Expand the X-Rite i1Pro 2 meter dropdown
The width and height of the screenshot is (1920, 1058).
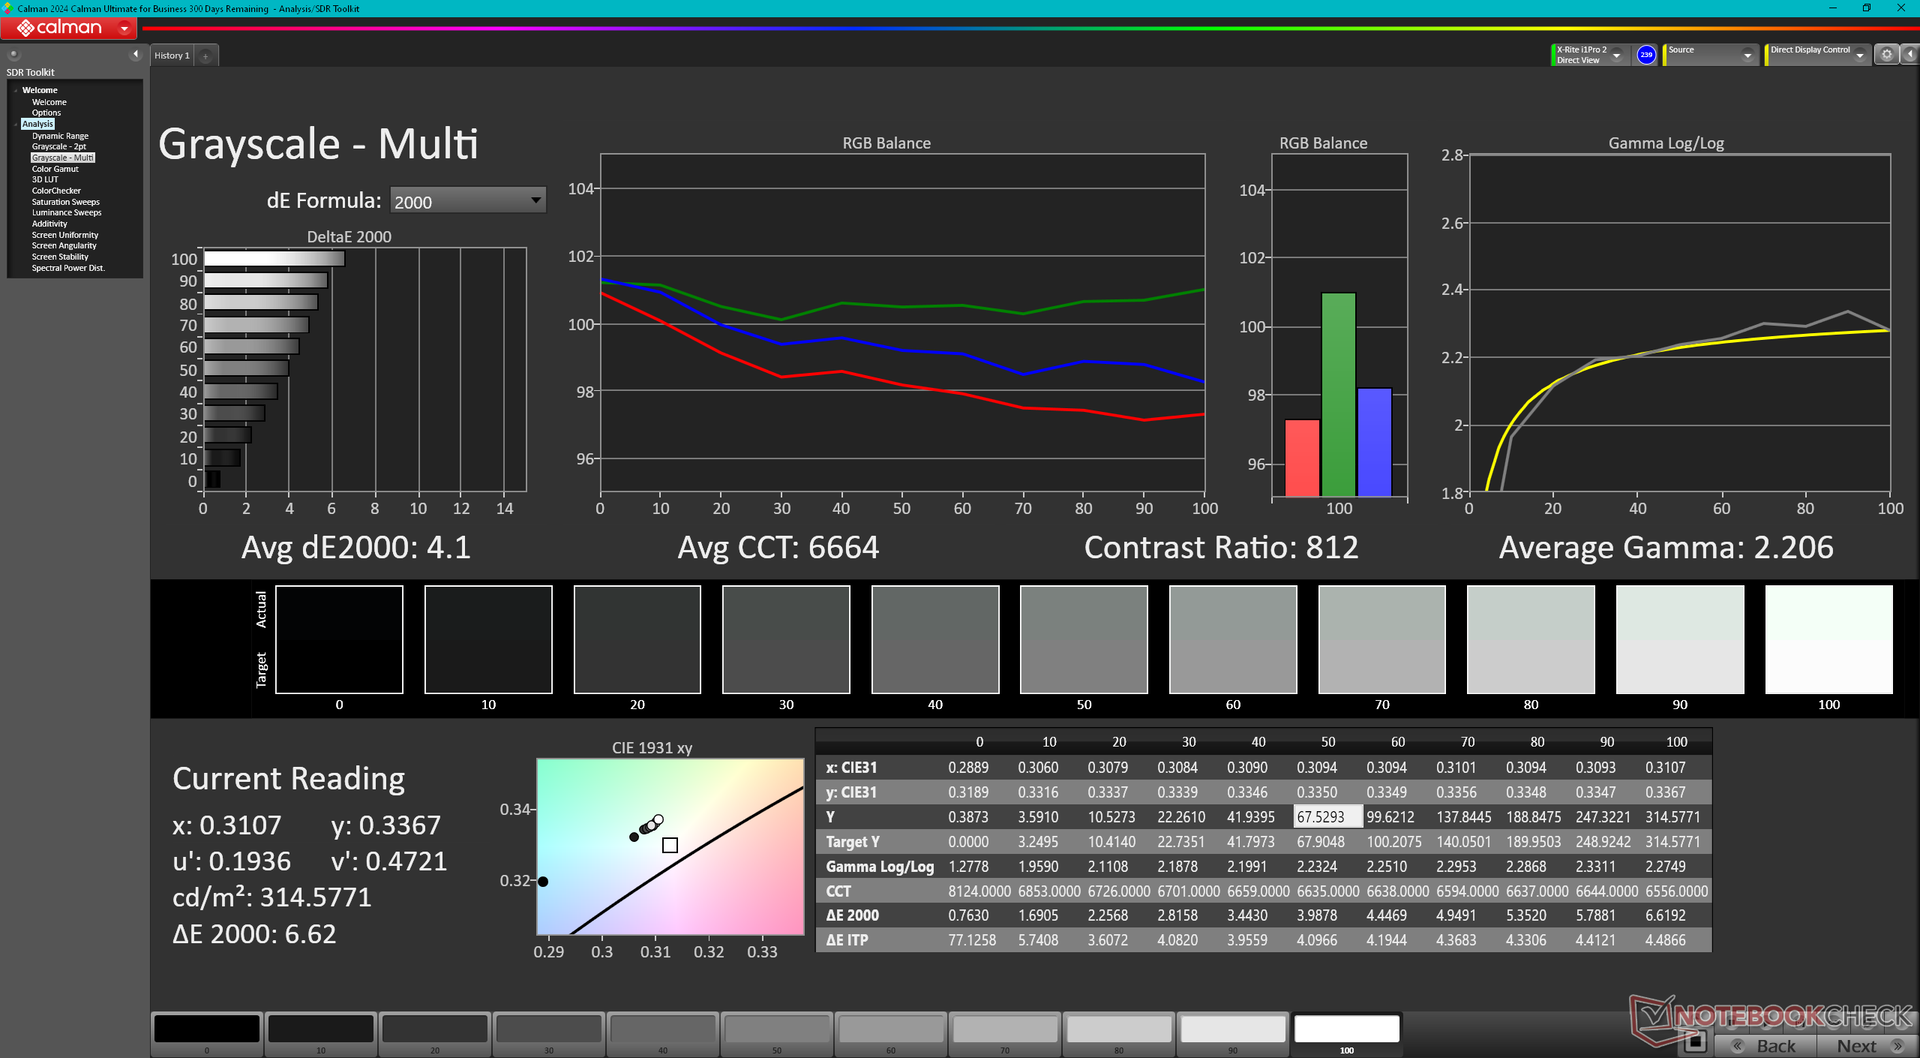tap(1616, 55)
